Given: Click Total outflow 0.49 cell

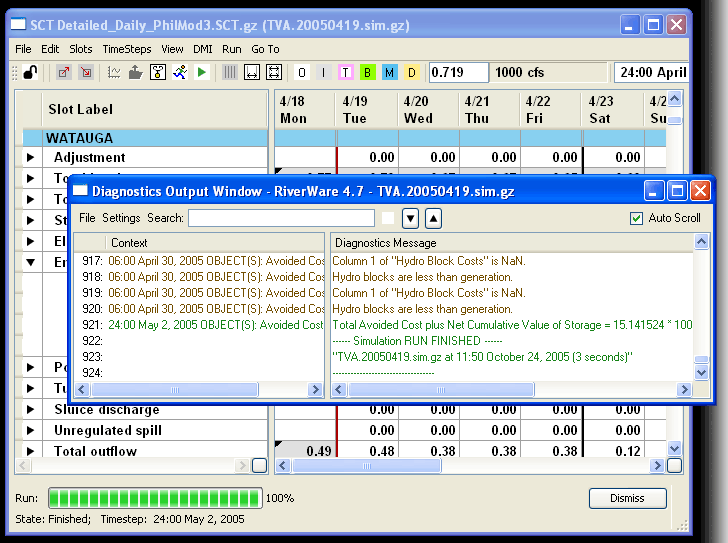Looking at the screenshot, I should click(x=305, y=451).
